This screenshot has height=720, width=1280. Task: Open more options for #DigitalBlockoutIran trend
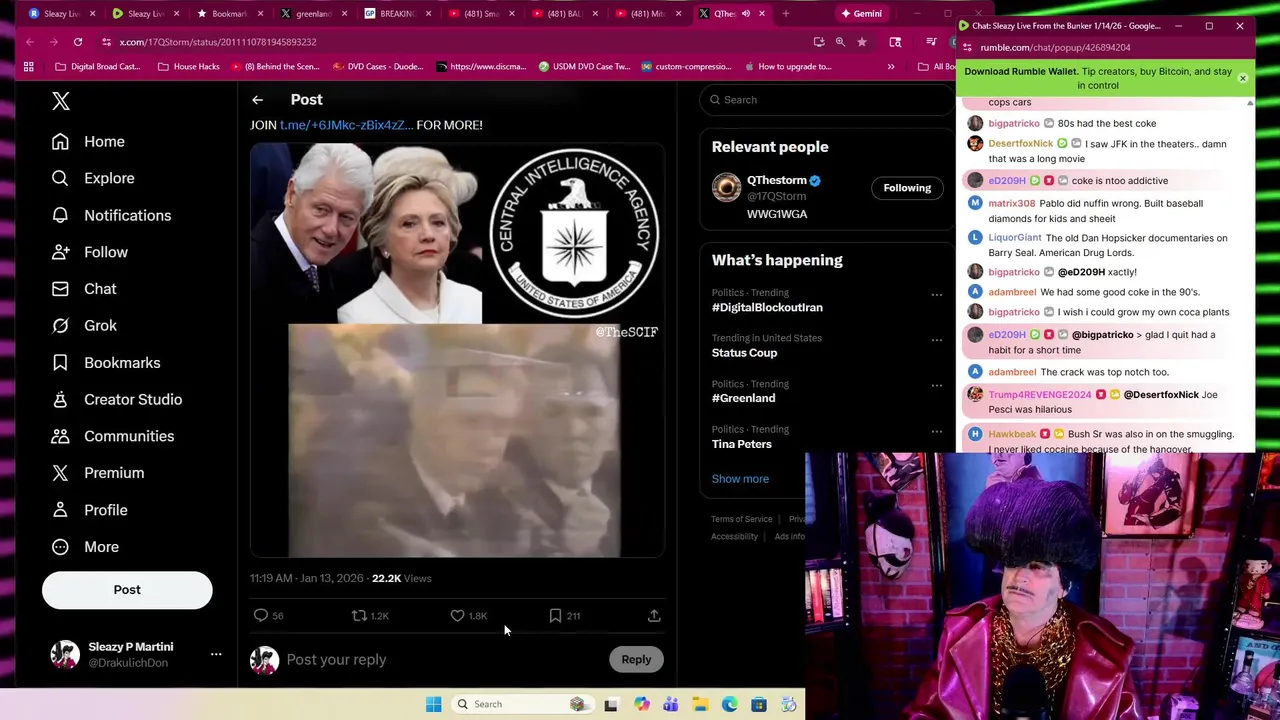(937, 295)
